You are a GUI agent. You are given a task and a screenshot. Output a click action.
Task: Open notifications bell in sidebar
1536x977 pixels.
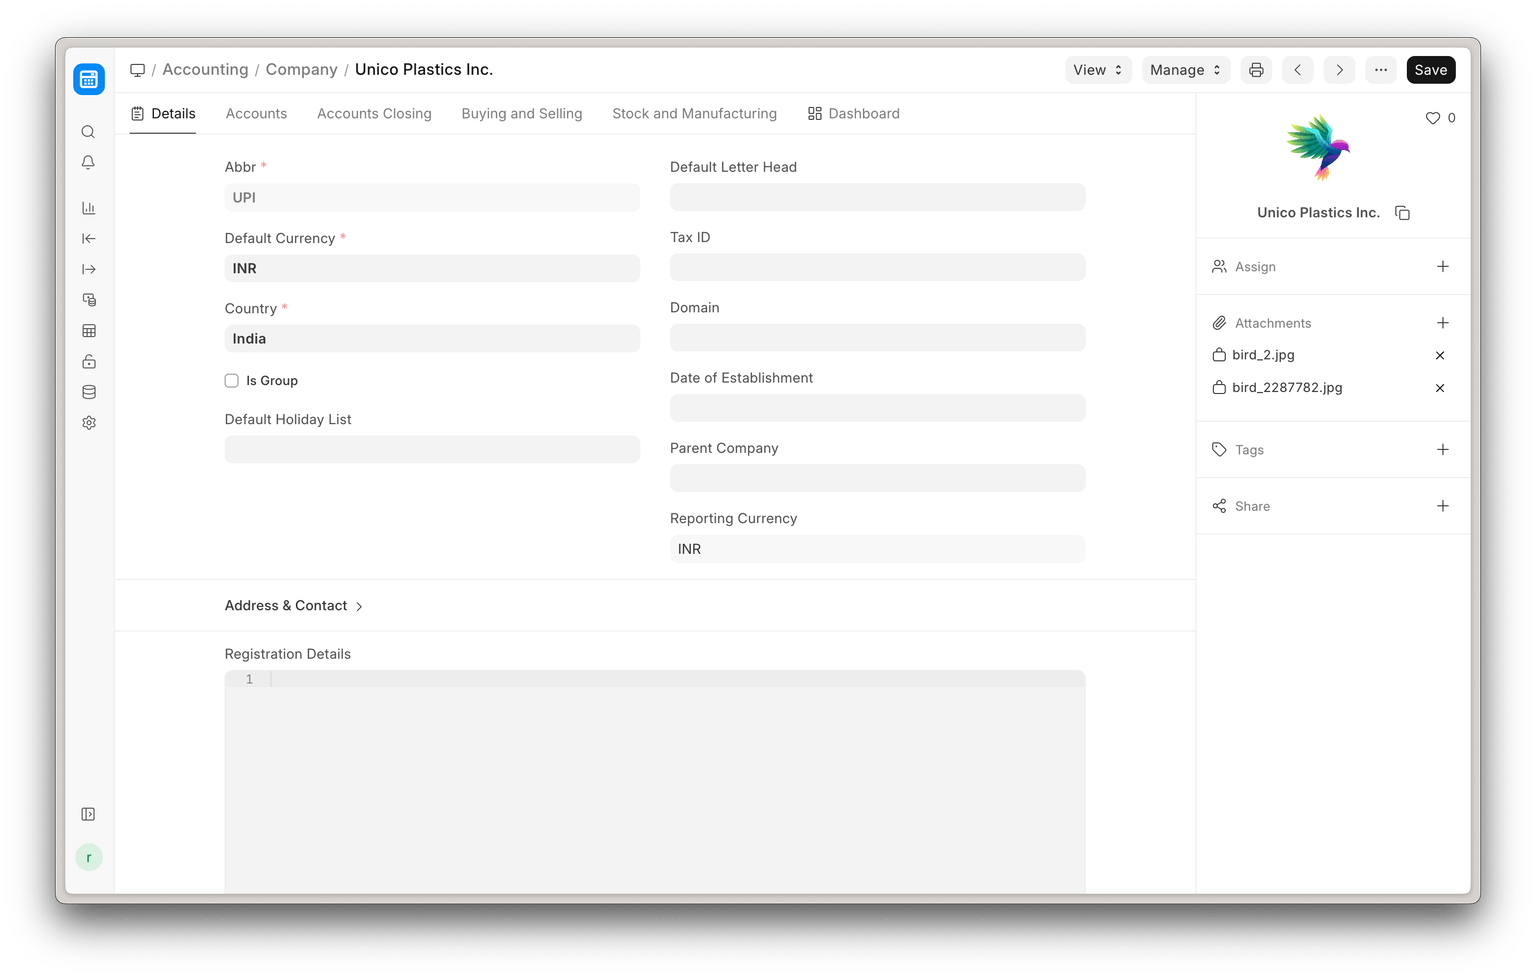[88, 163]
